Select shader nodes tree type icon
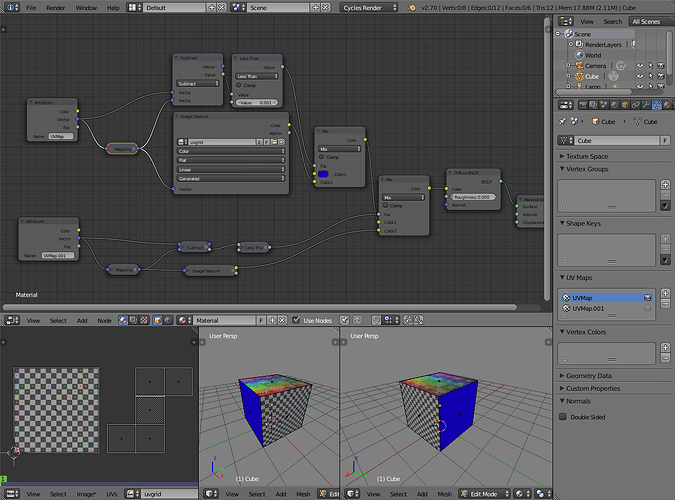 tap(123, 320)
